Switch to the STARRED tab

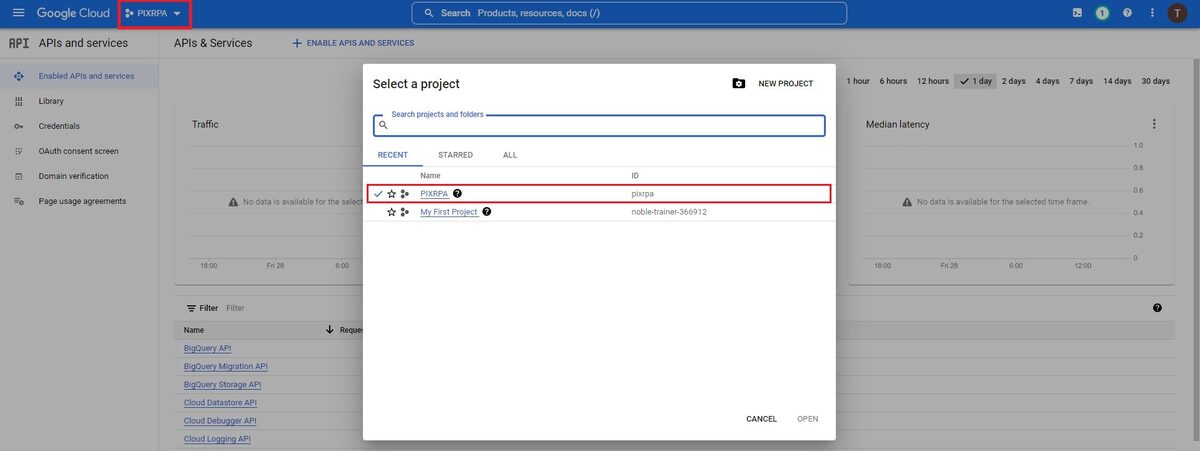point(455,155)
